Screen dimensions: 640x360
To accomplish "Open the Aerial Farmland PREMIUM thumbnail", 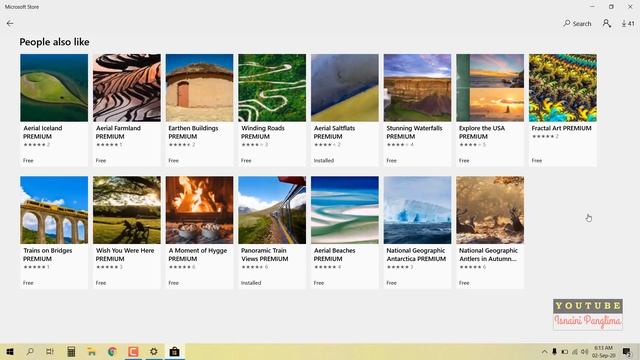I will point(127,88).
